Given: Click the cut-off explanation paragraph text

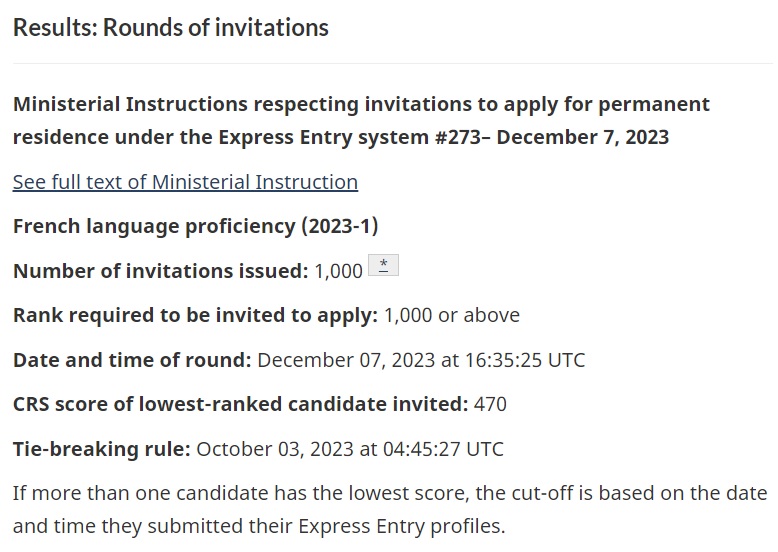Looking at the screenshot, I should tap(390, 510).
